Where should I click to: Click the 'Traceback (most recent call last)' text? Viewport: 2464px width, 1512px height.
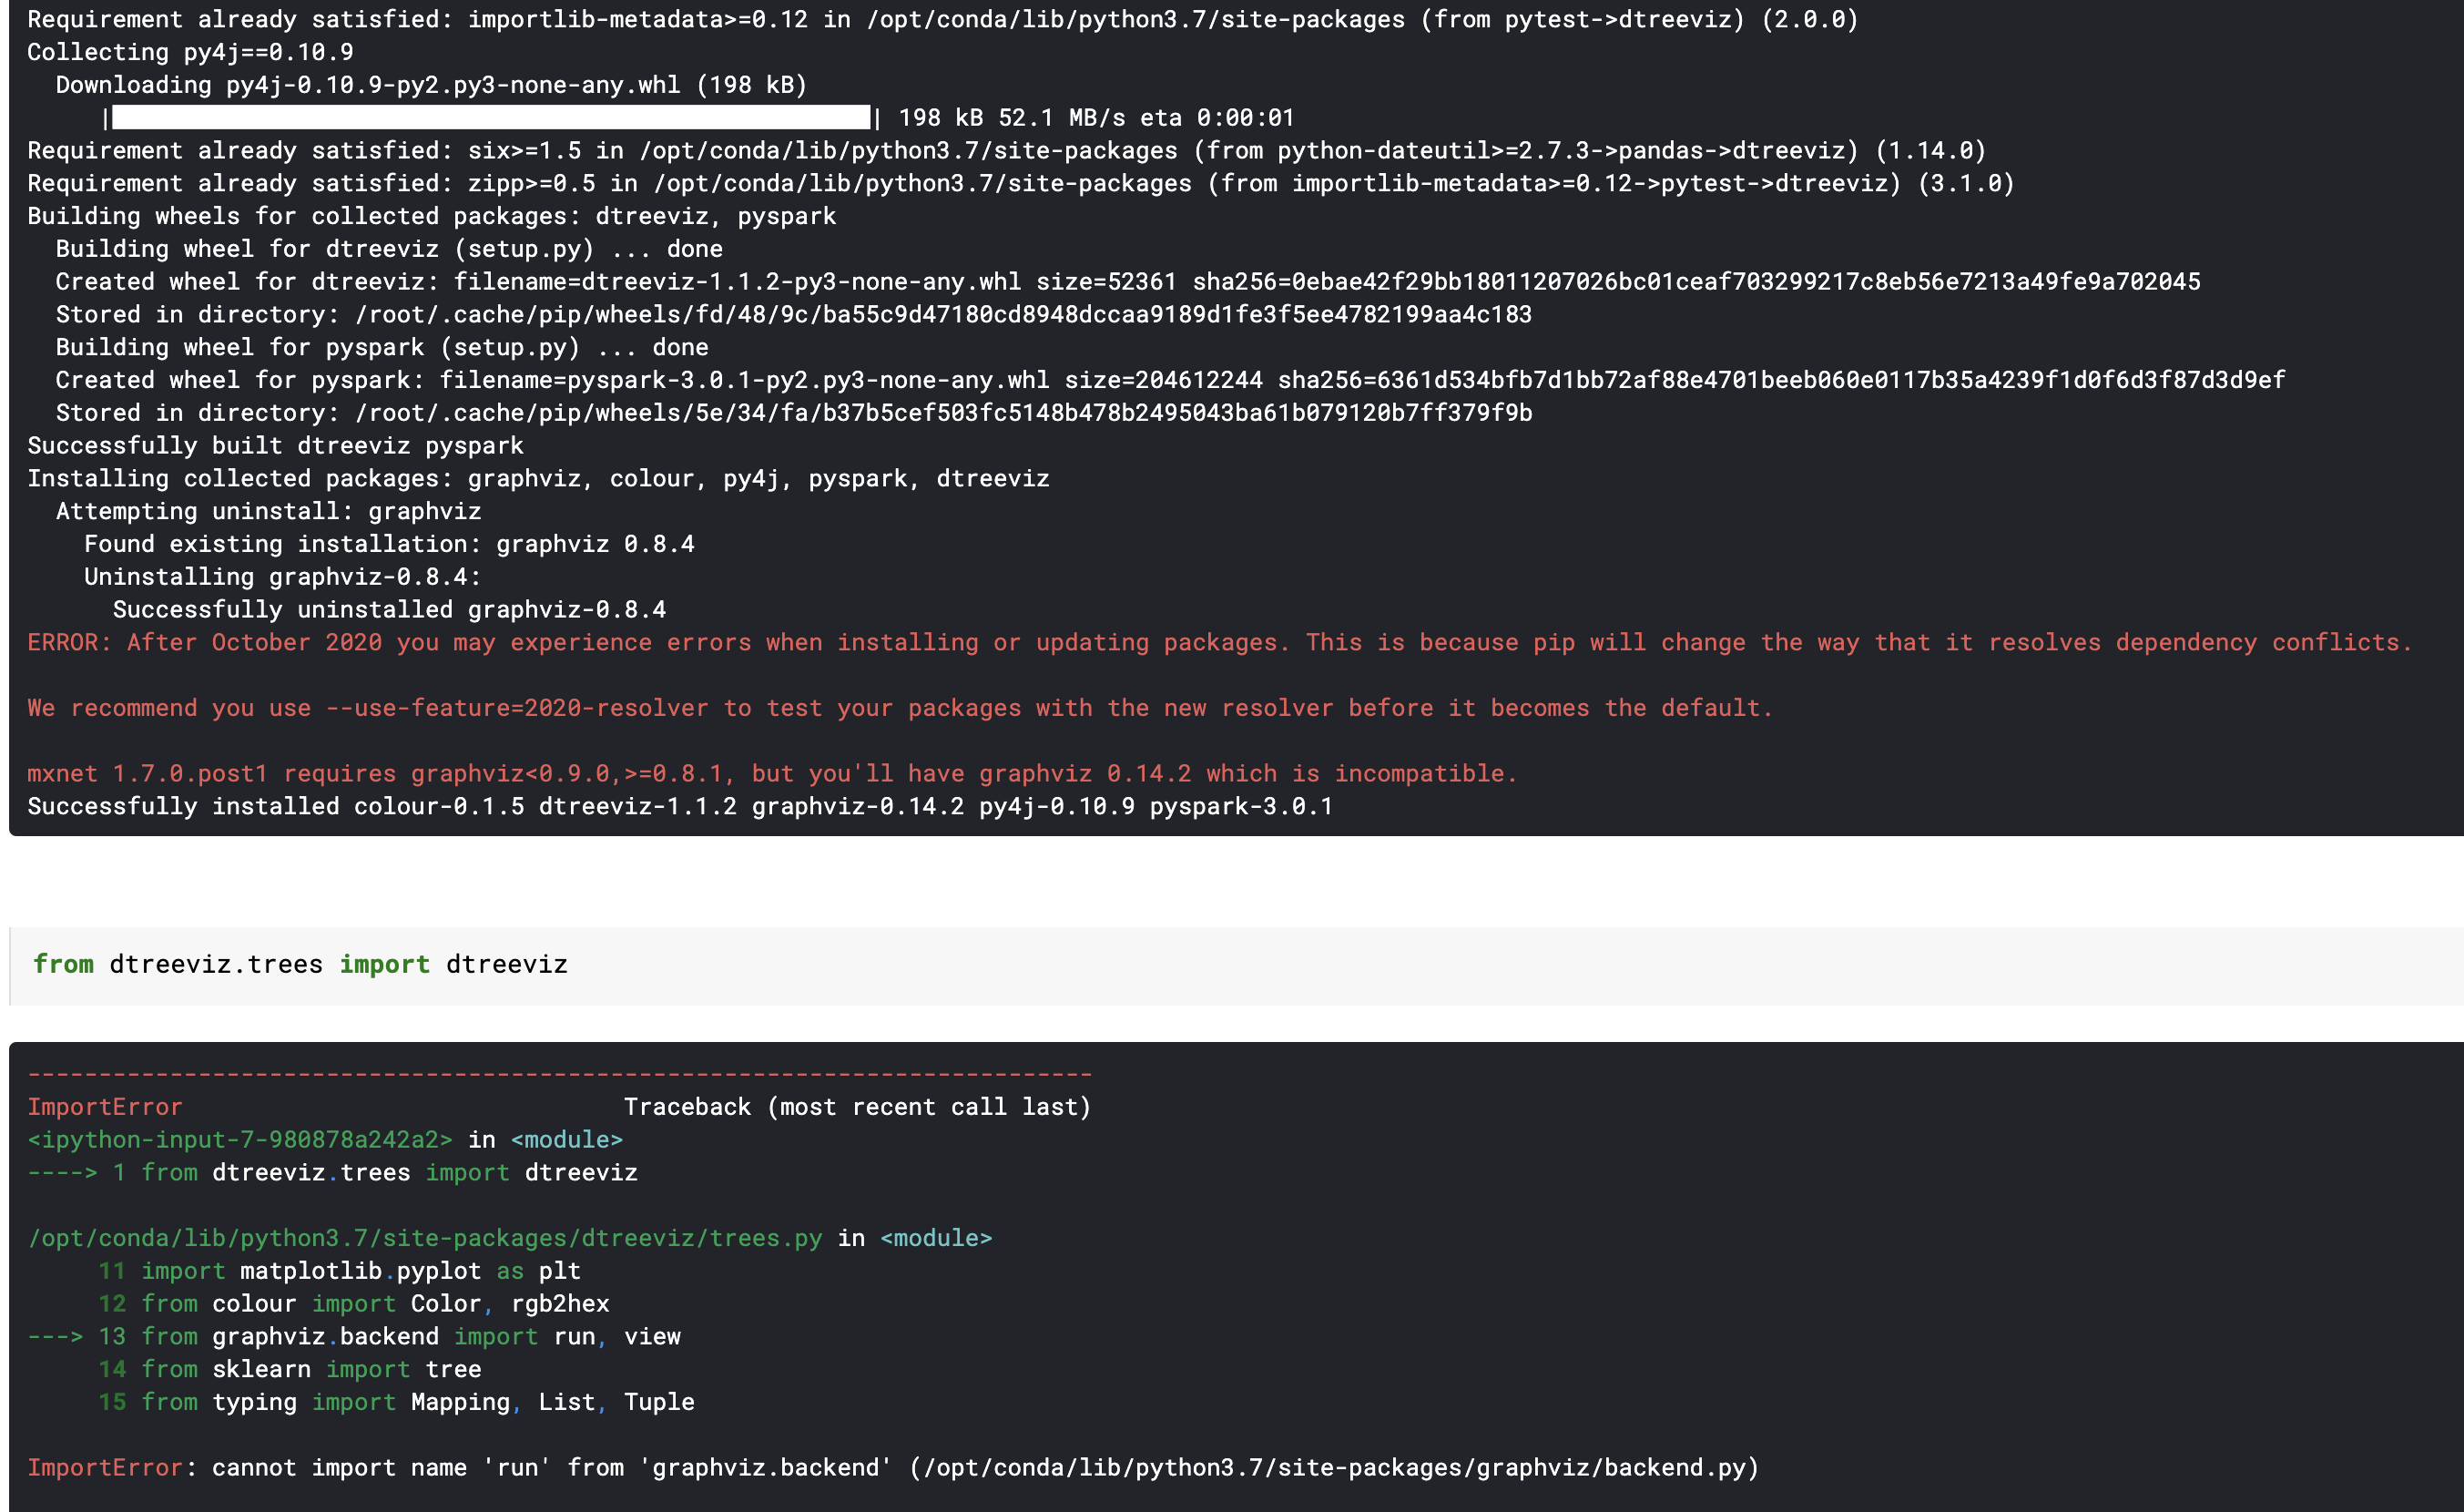[x=857, y=1107]
